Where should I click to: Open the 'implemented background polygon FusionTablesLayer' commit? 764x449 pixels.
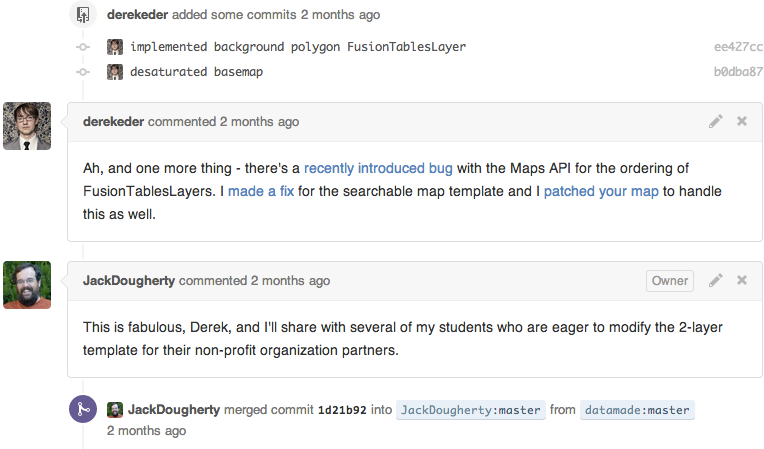tap(298, 47)
